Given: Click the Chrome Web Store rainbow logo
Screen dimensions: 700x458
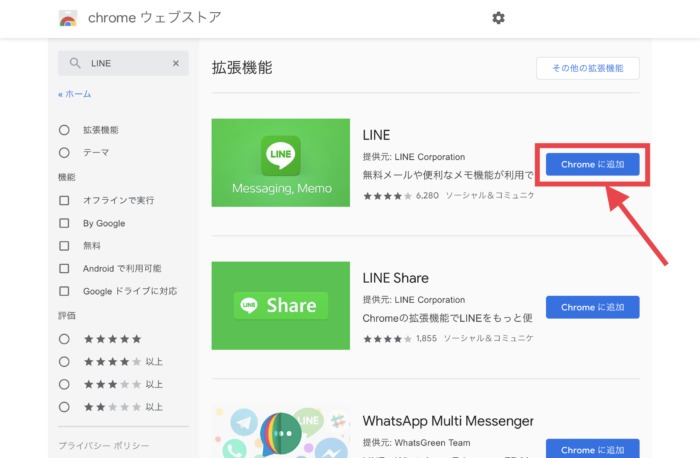Looking at the screenshot, I should pos(68,18).
